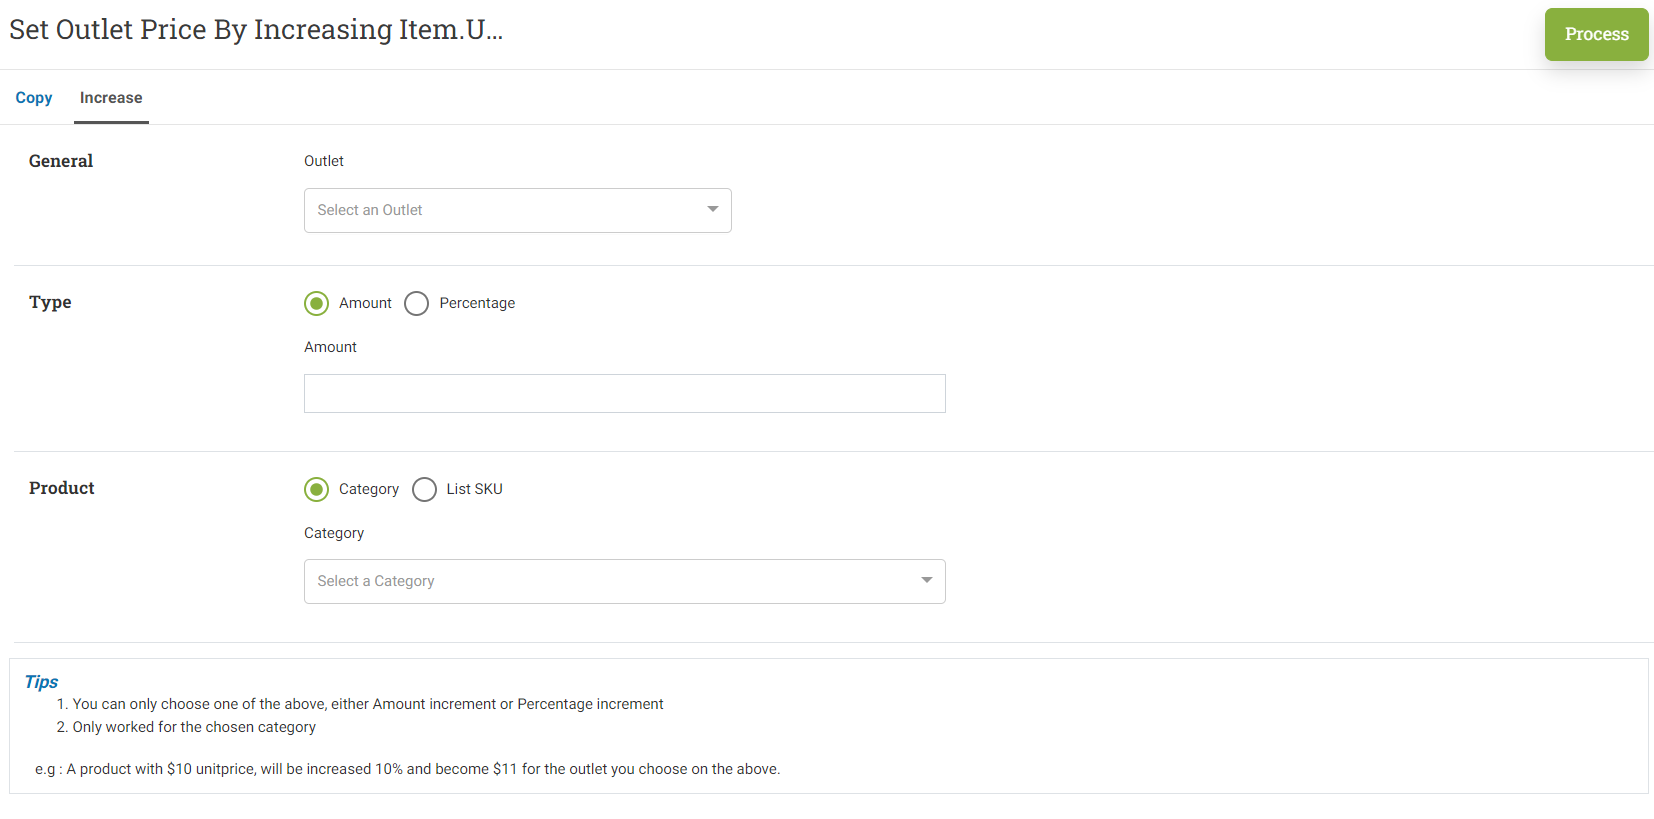Choose the Amount radio button
Screen dimensions: 1654x819
click(x=316, y=303)
